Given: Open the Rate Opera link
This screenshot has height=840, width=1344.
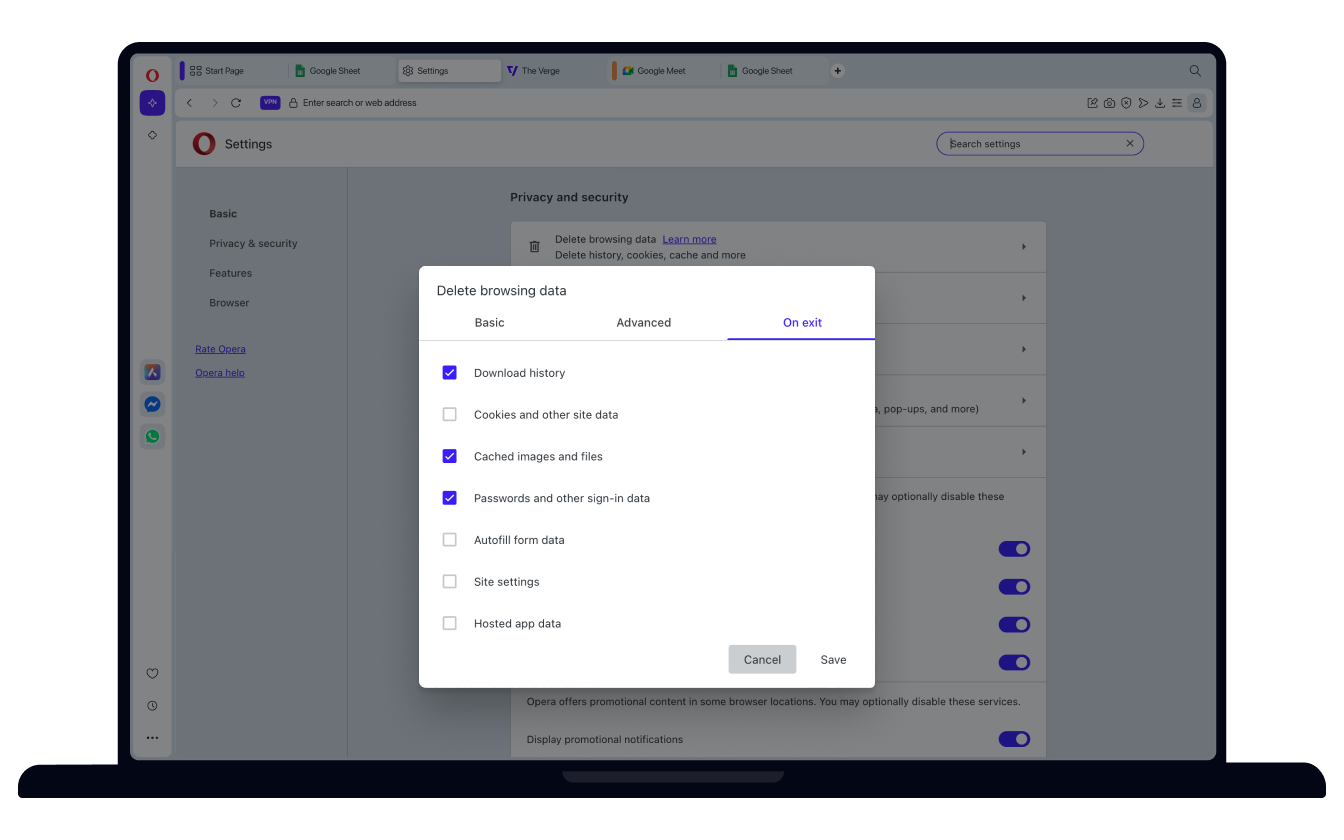Looking at the screenshot, I should point(220,348).
